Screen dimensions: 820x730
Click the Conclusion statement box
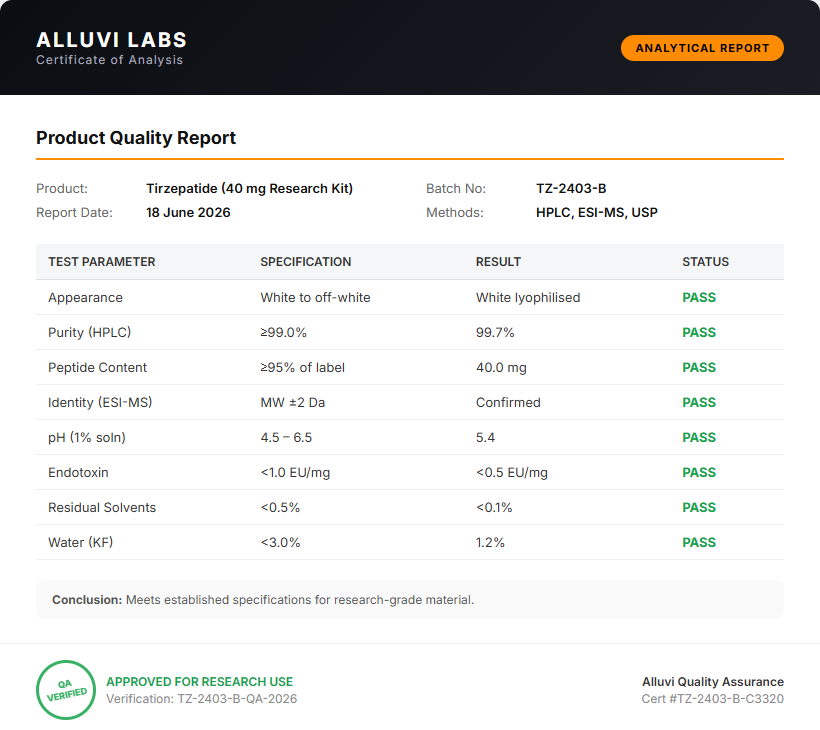tap(410, 599)
